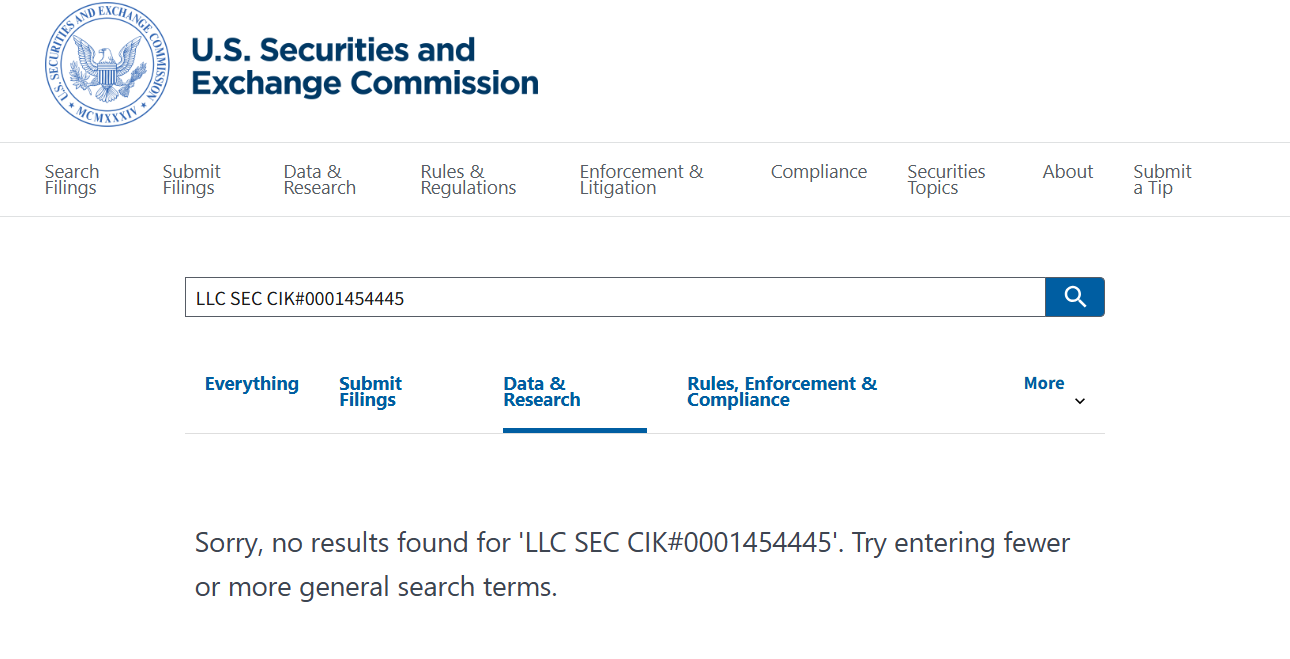Go to Submit a Tip
This screenshot has width=1290, height=659.
tap(1162, 180)
